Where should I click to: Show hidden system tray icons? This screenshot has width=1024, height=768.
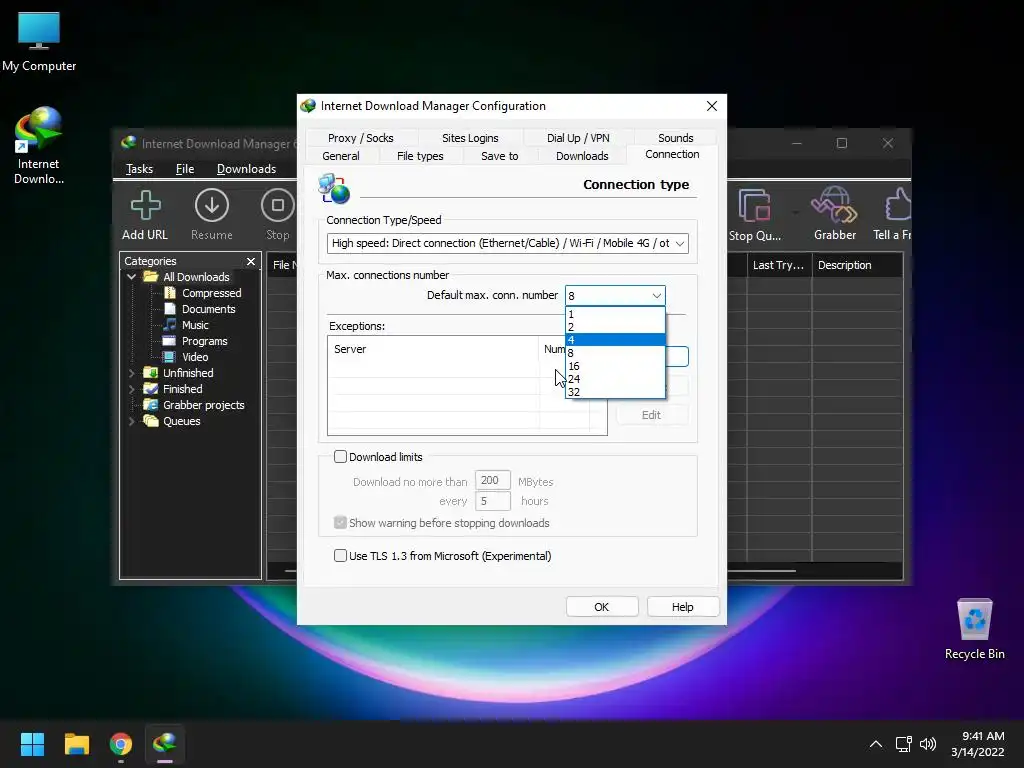[x=876, y=744]
